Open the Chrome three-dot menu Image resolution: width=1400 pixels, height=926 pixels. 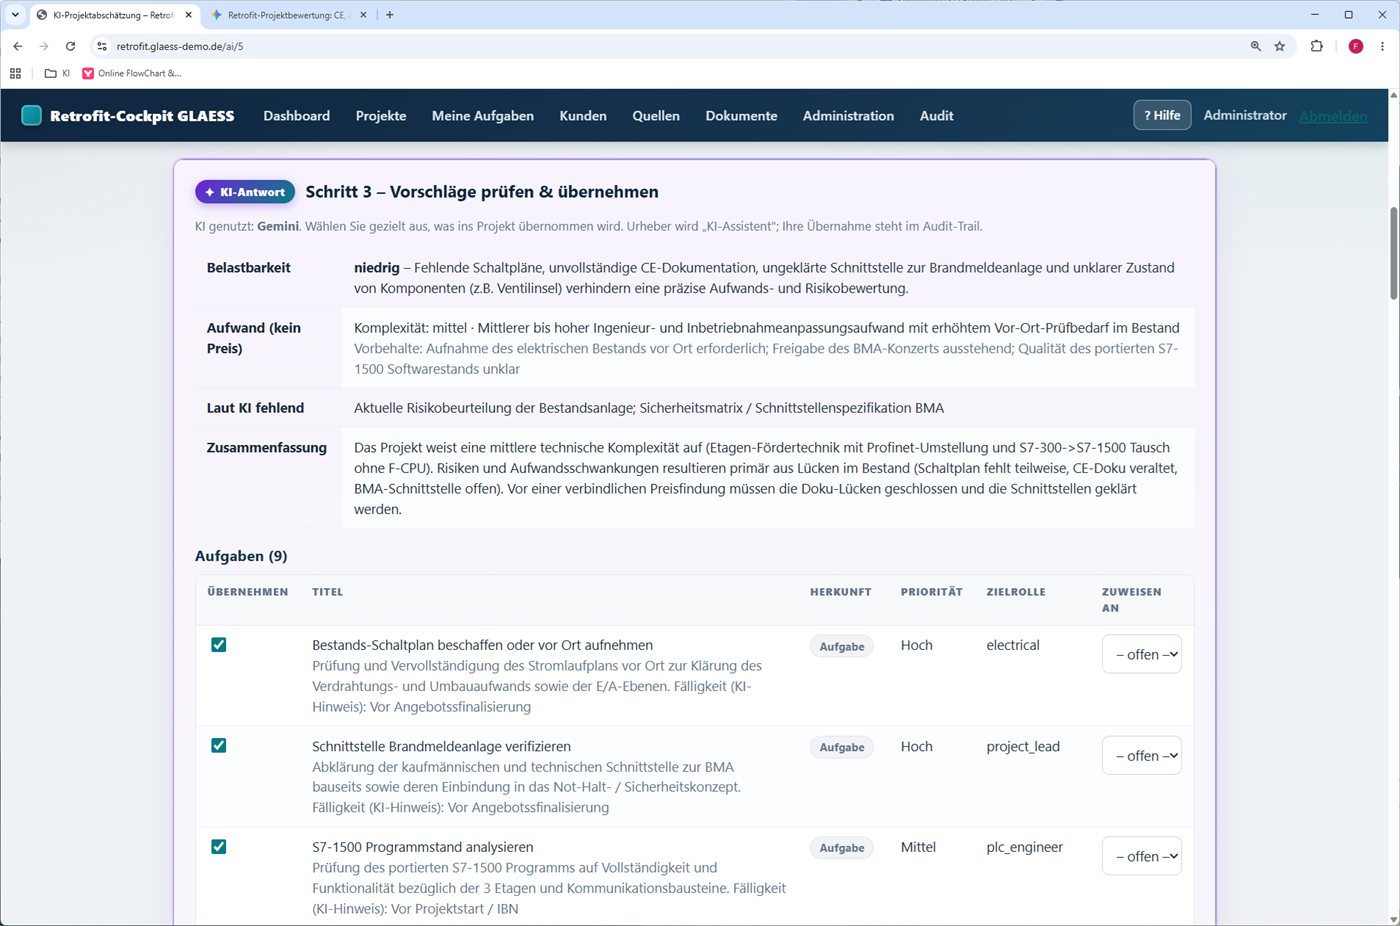point(1383,46)
